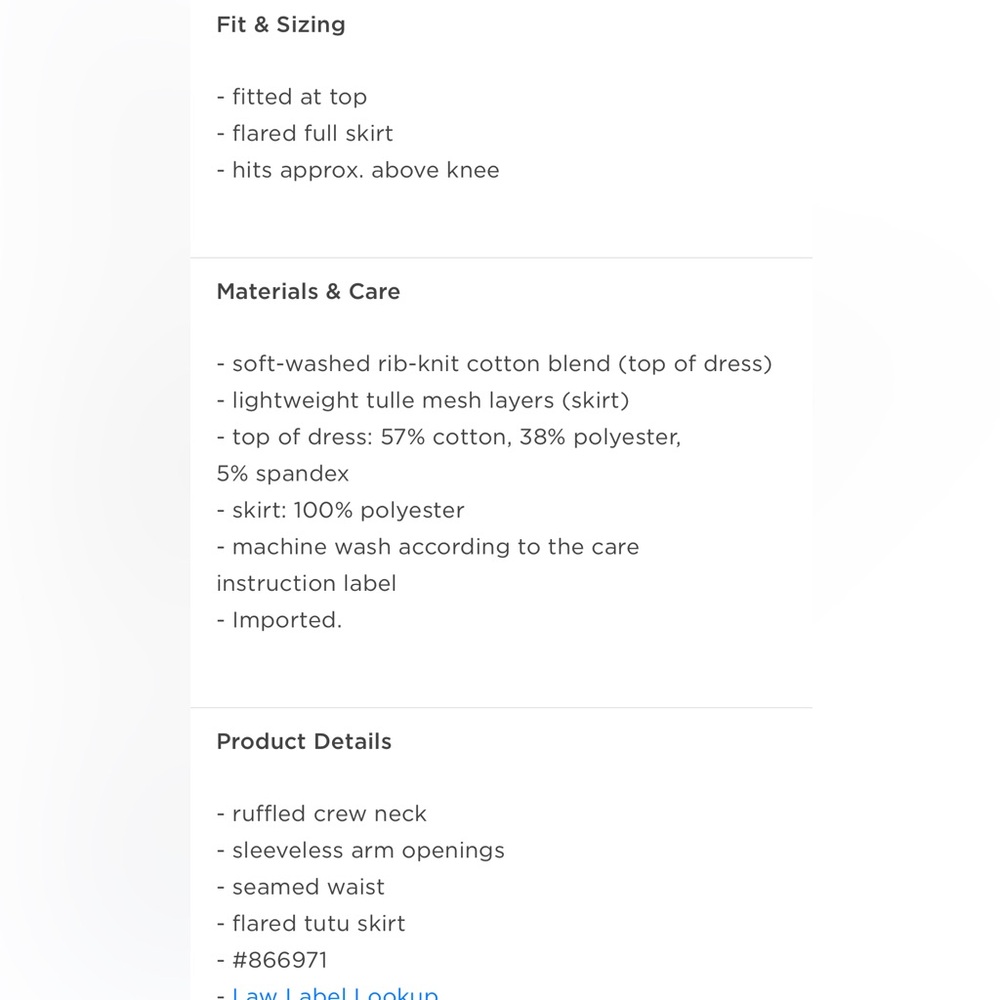Open the Law Label Lookup link
Screen dimensions: 1000x1000
click(335, 993)
